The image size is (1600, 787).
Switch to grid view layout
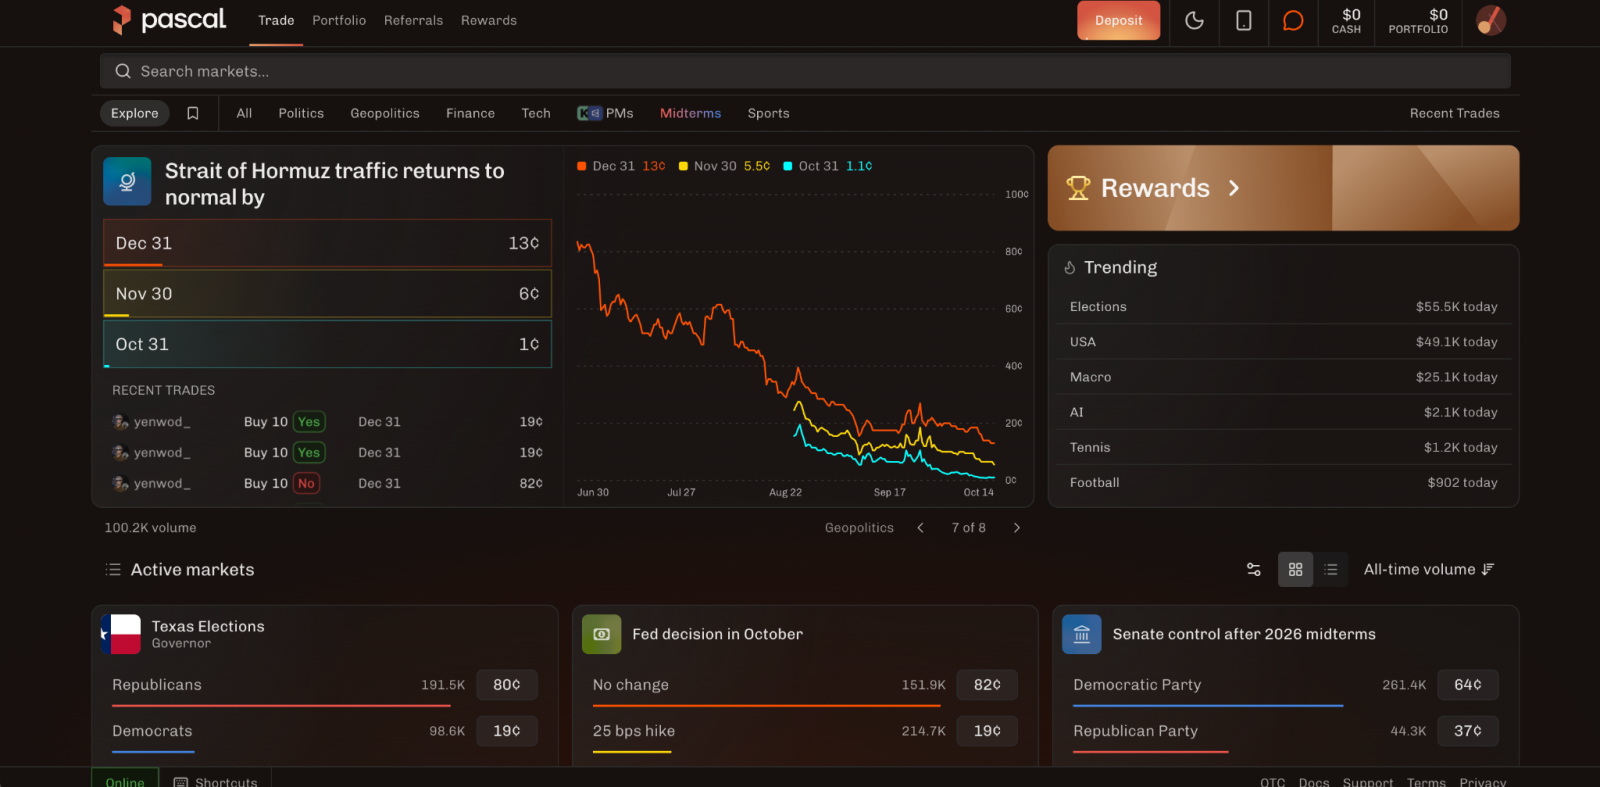point(1295,569)
